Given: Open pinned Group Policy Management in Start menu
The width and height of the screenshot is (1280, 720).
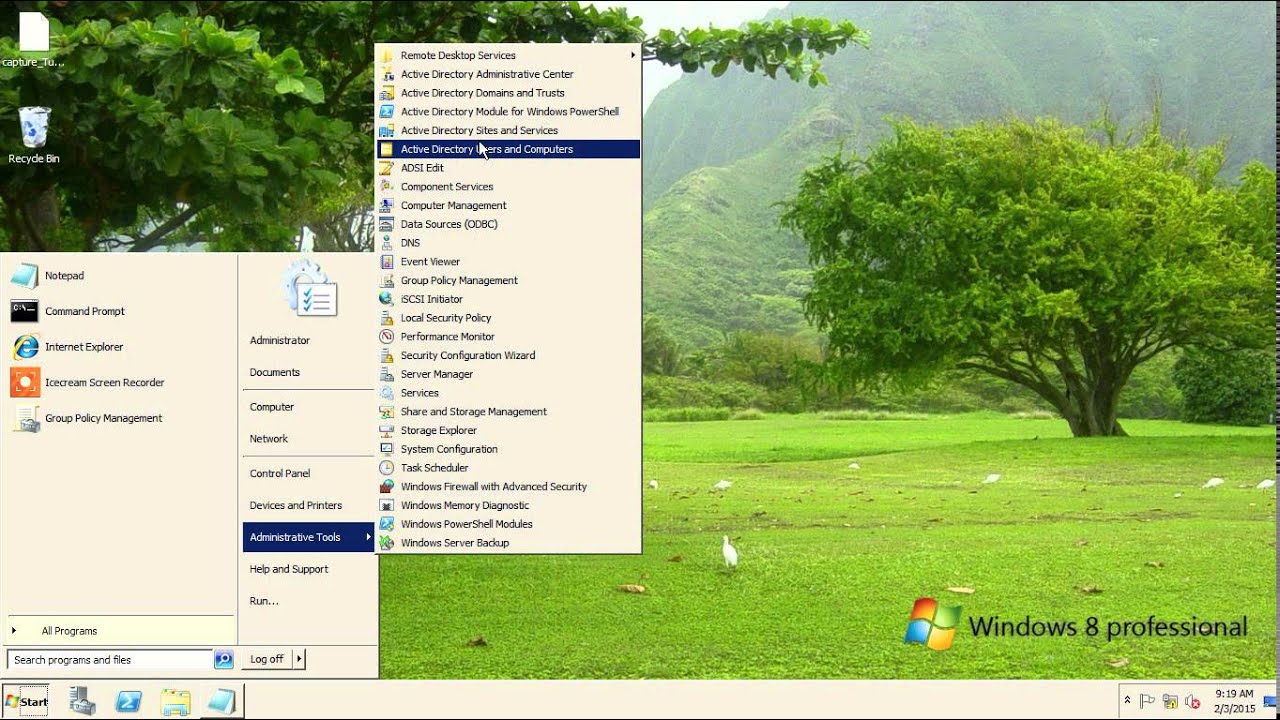Looking at the screenshot, I should tap(25, 419).
